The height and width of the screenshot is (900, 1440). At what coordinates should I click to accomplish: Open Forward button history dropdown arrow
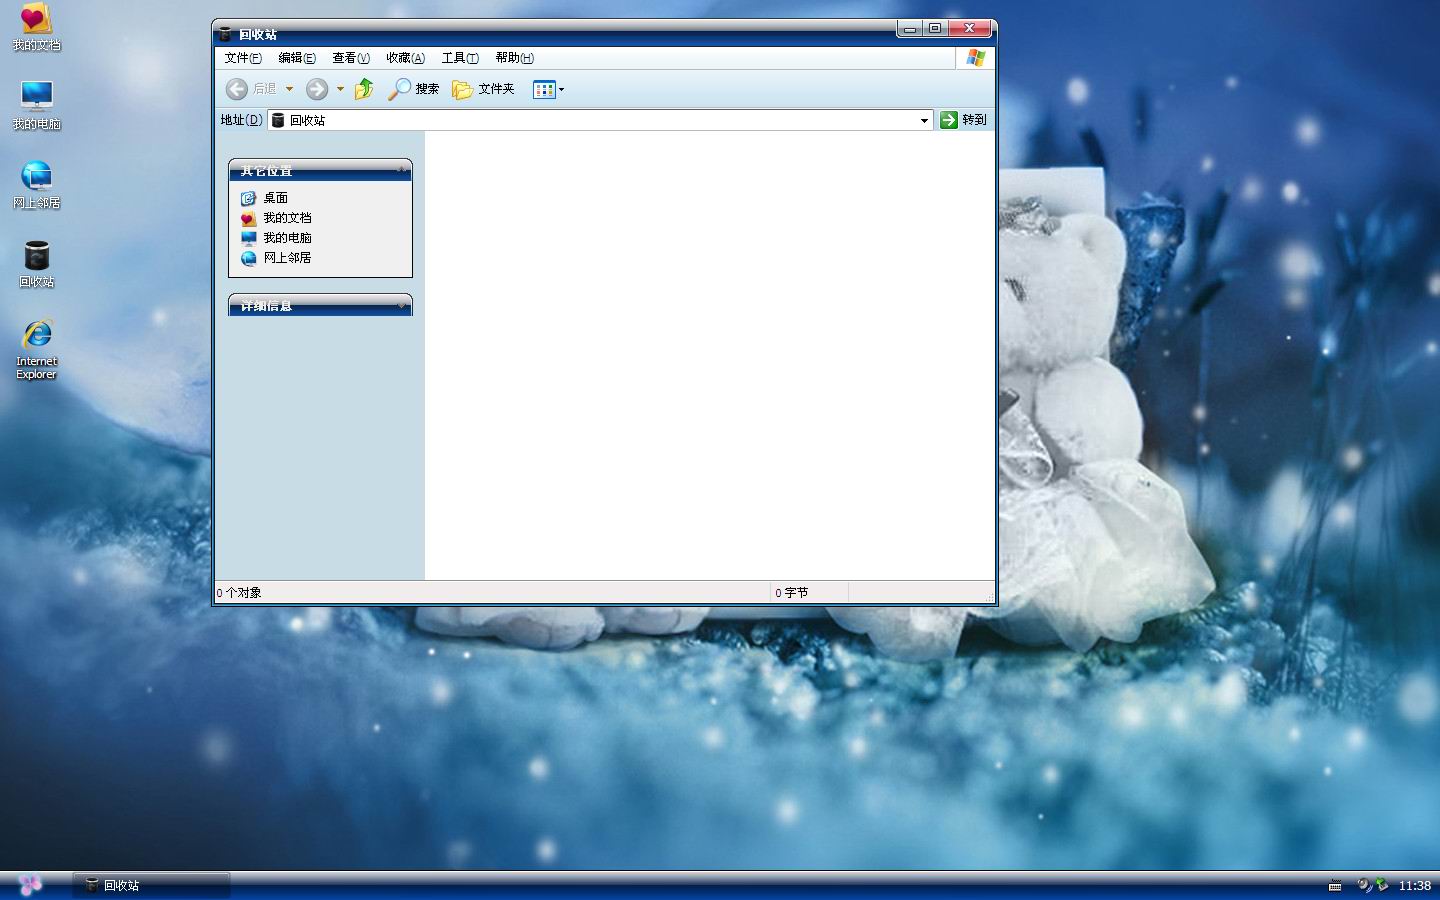340,89
